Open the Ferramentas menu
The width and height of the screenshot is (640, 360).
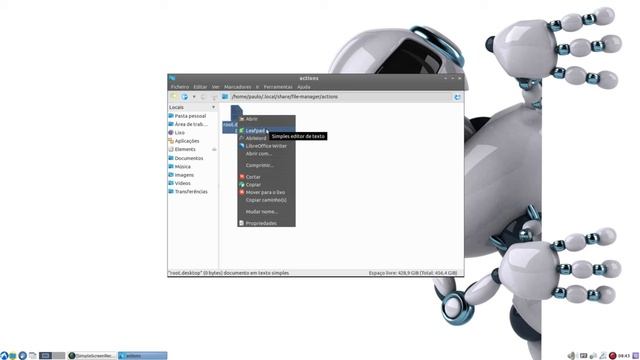click(278, 87)
